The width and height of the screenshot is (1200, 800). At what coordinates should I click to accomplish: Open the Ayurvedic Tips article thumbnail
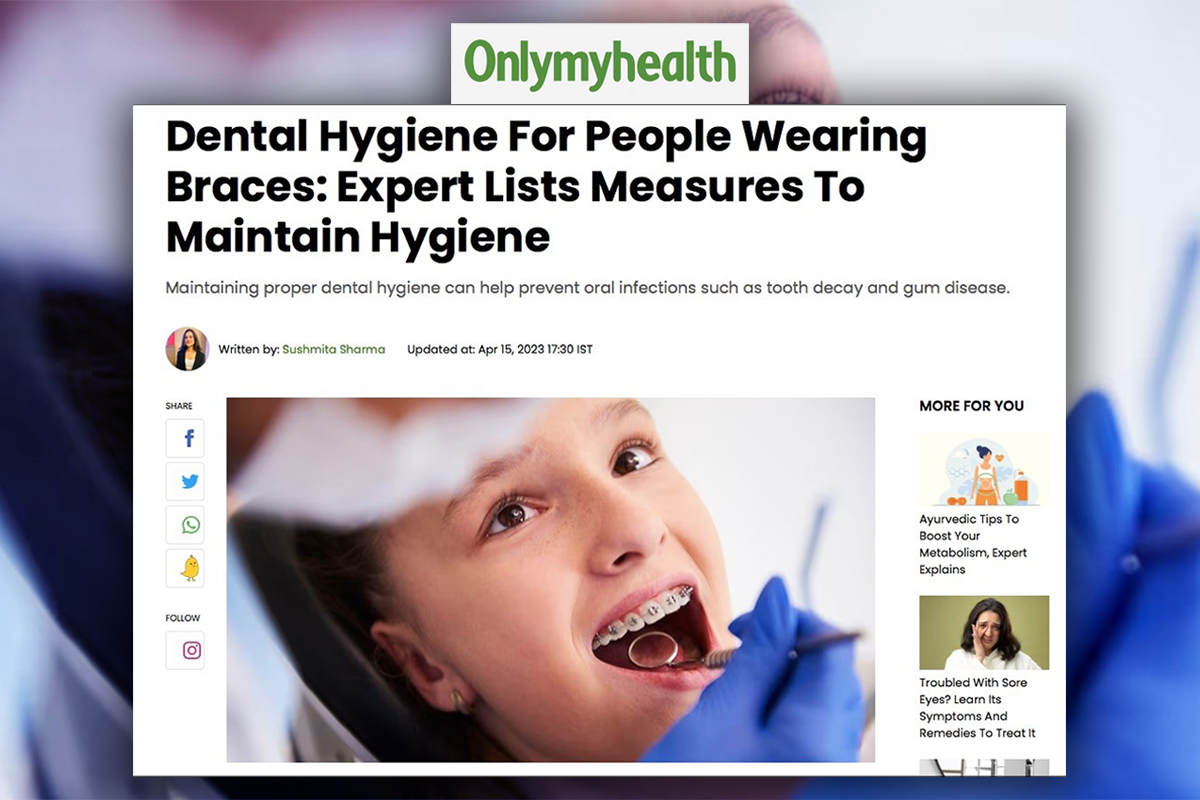pos(984,470)
